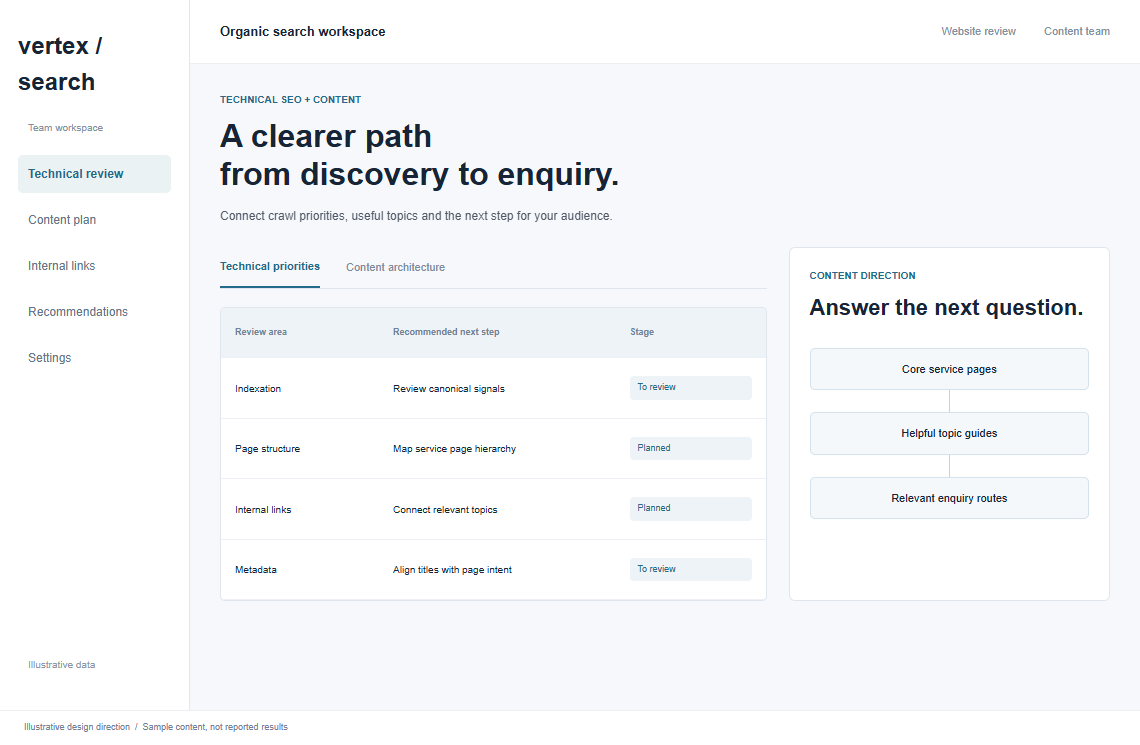Select the Core service pages box

(950, 369)
